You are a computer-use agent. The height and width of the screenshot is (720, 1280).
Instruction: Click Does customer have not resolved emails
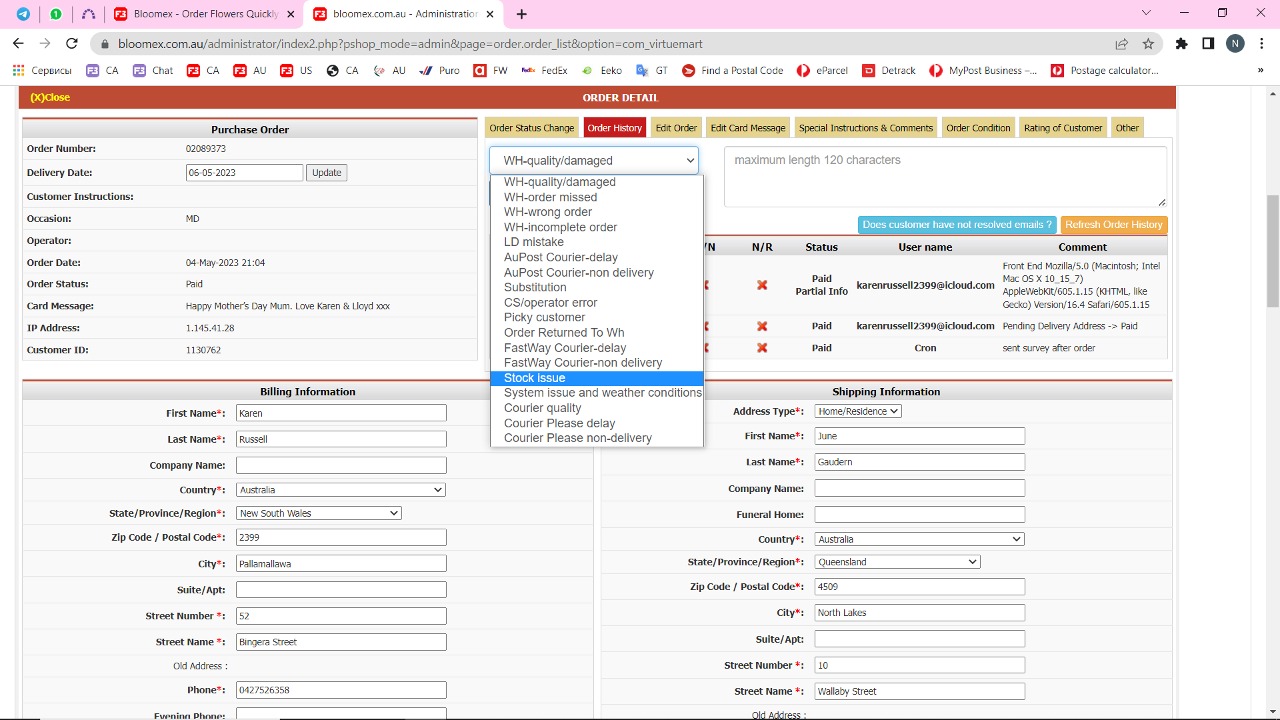pos(957,225)
